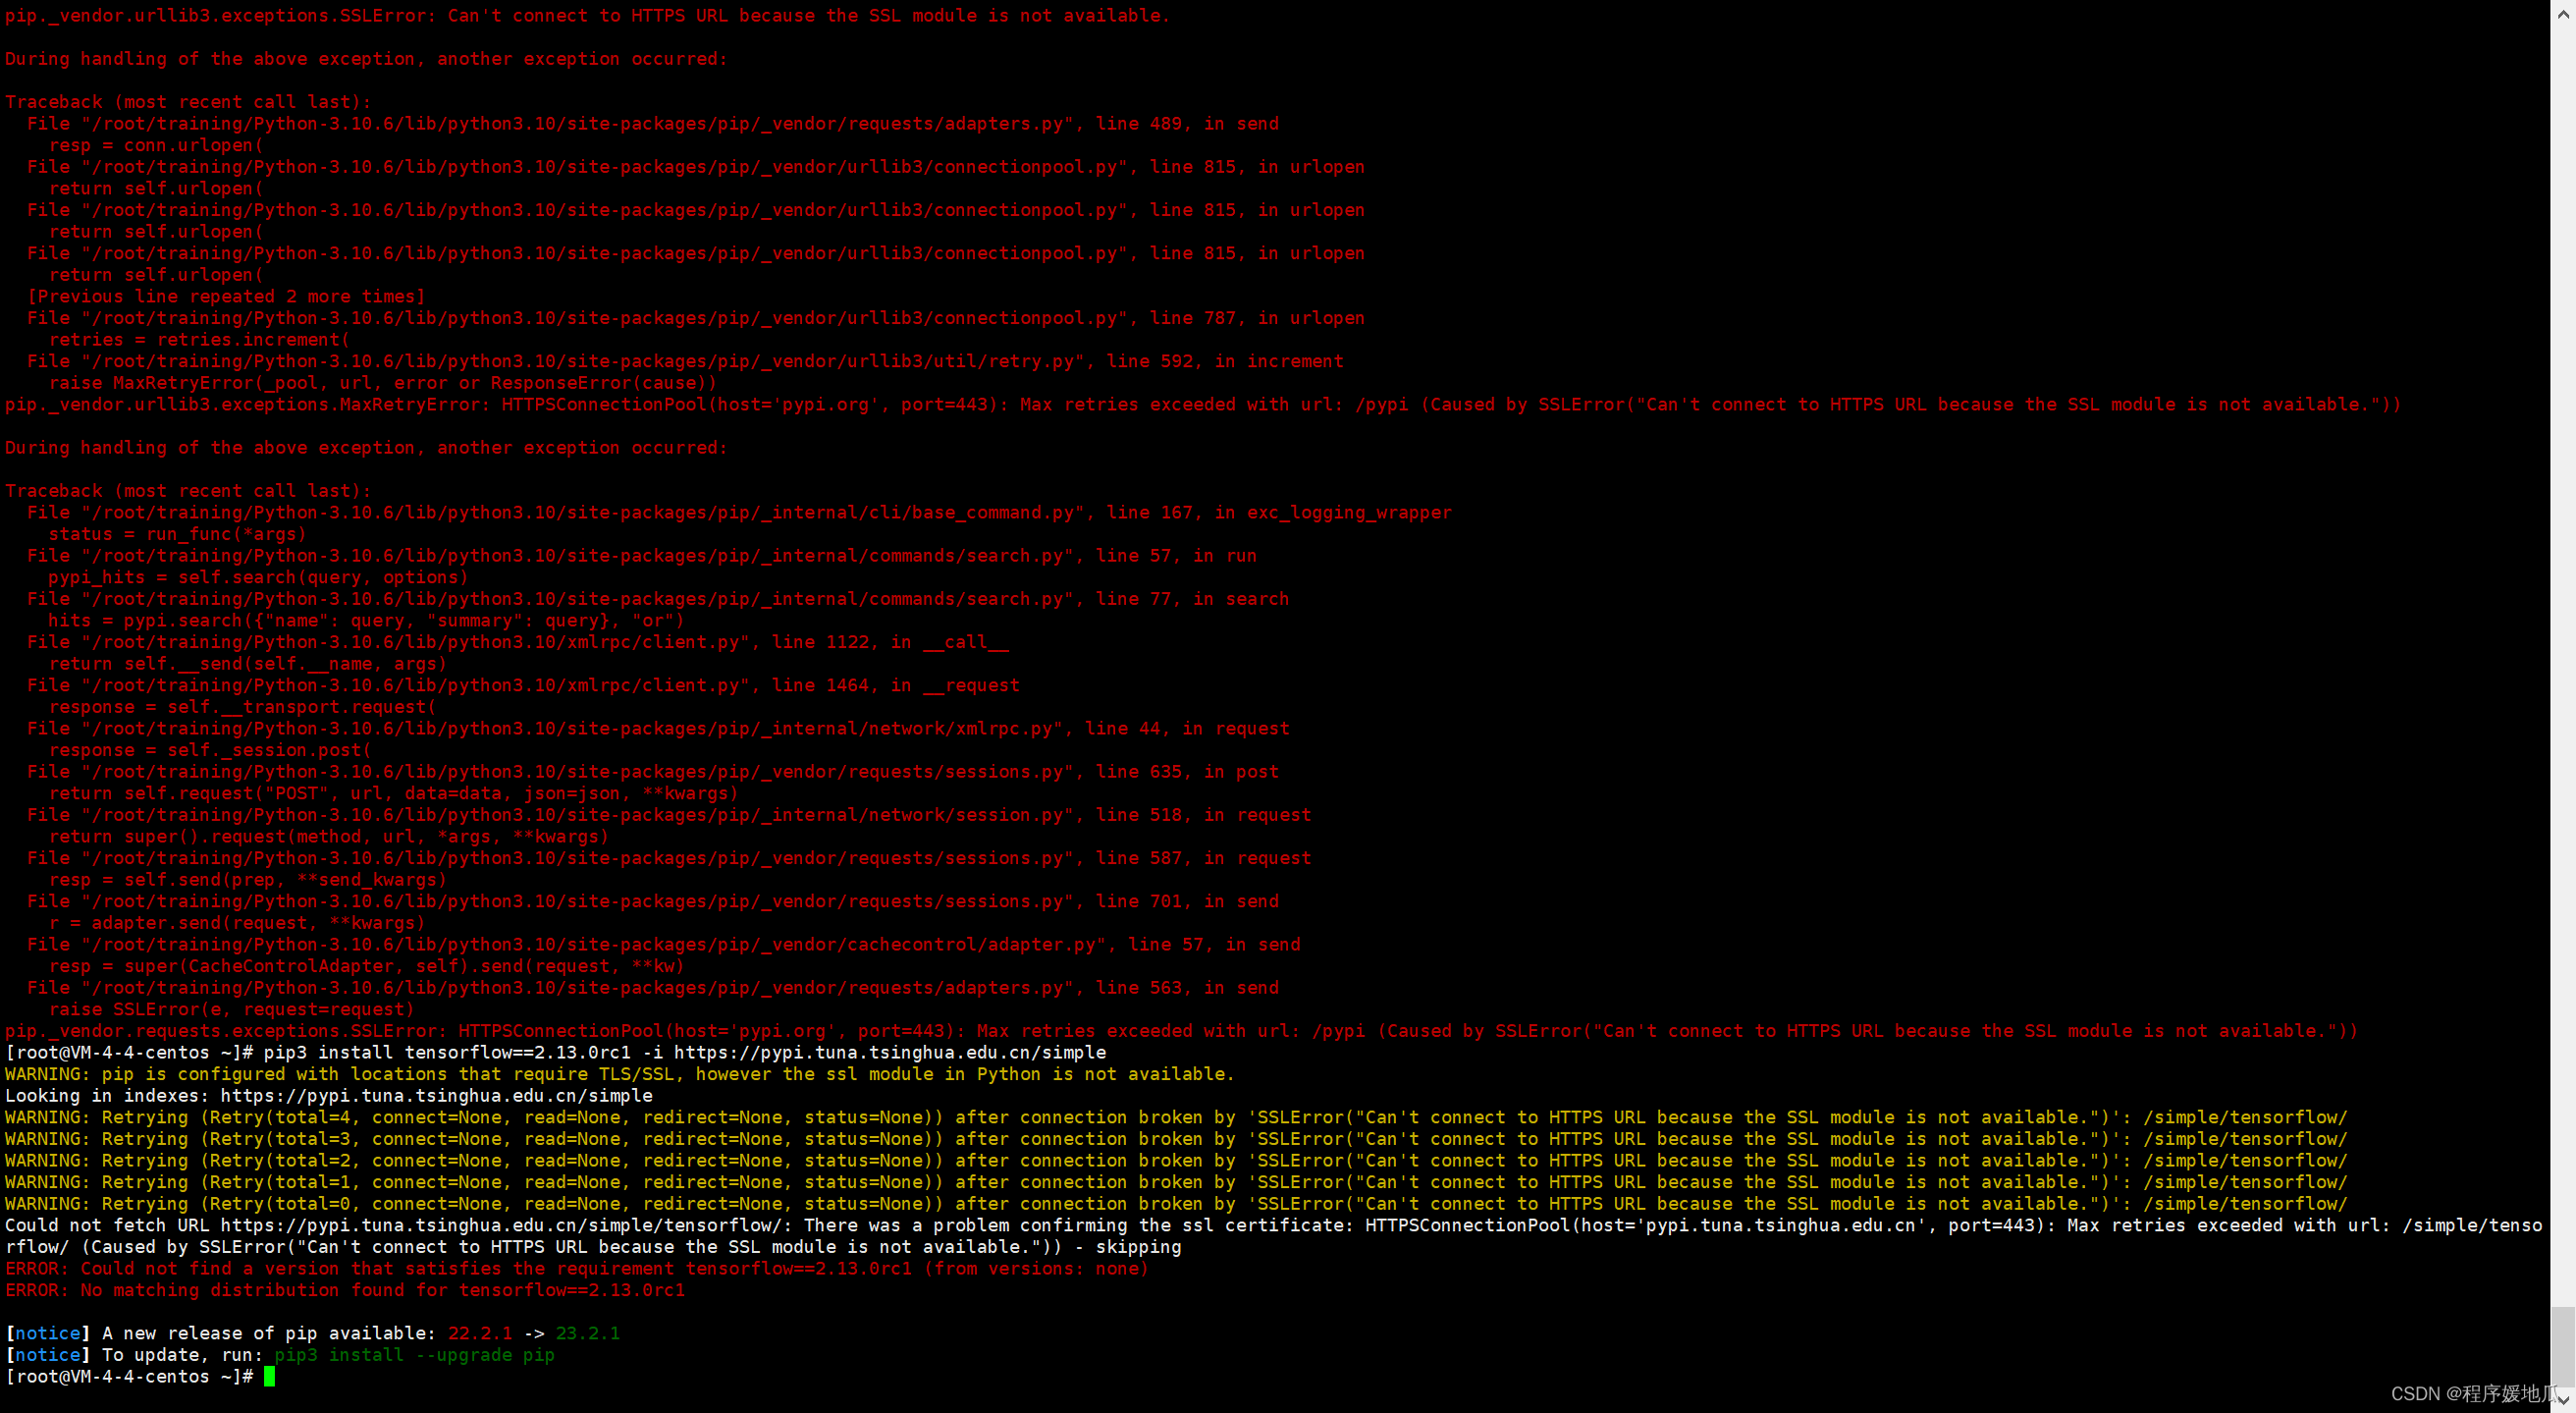The width and height of the screenshot is (2576, 1413).
Task: Click the green terminal cursor block
Action: coord(269,1377)
